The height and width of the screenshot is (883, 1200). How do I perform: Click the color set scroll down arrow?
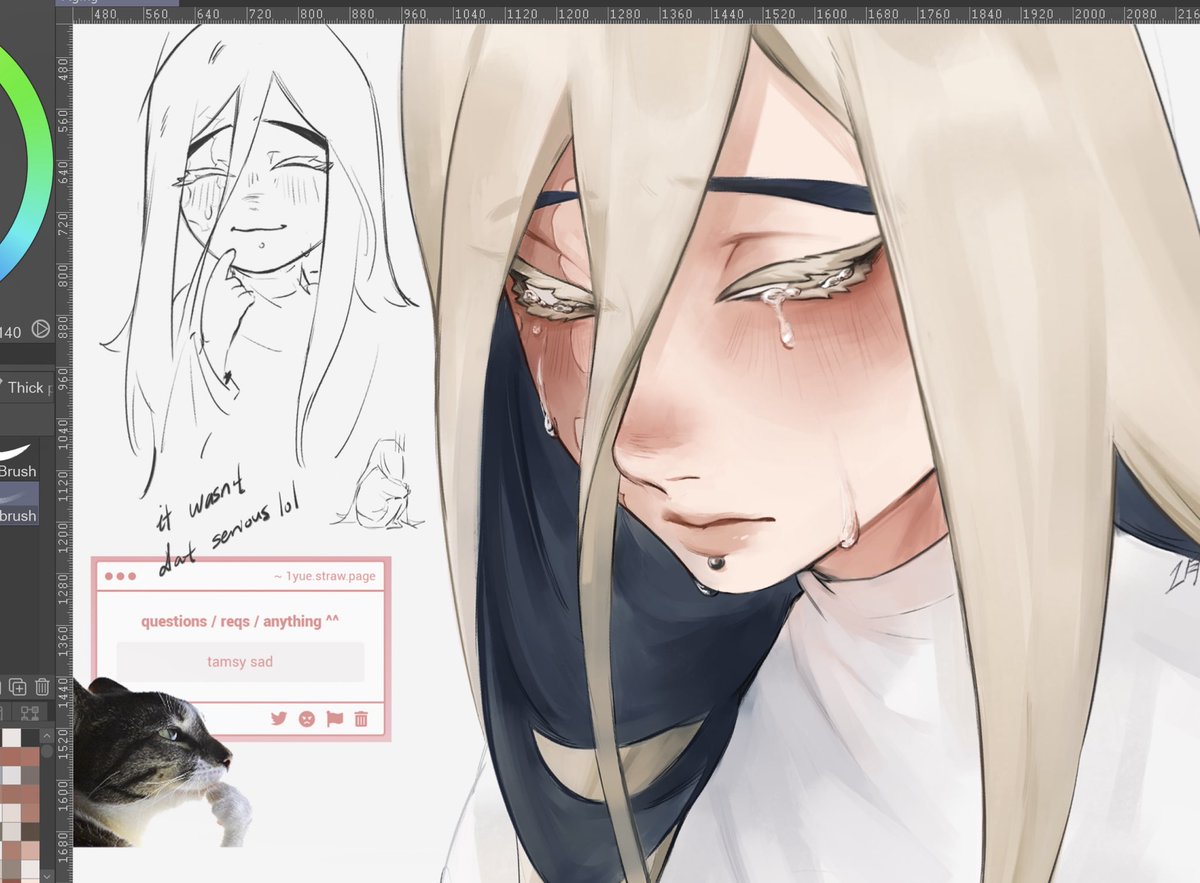[x=47, y=875]
